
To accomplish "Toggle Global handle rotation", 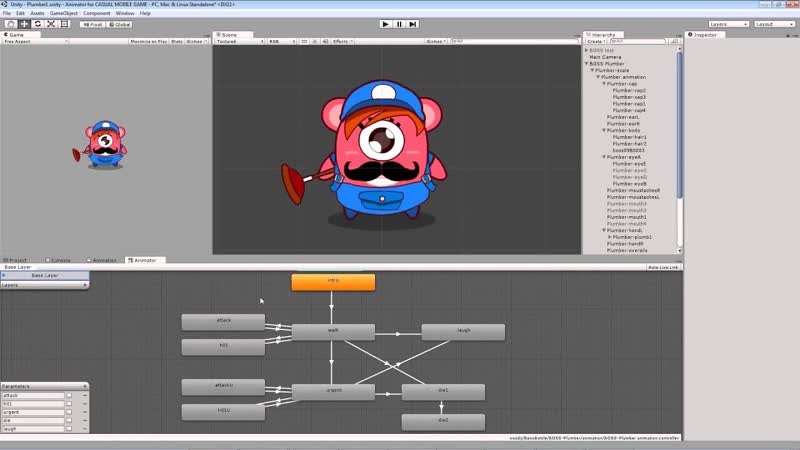I will [120, 24].
